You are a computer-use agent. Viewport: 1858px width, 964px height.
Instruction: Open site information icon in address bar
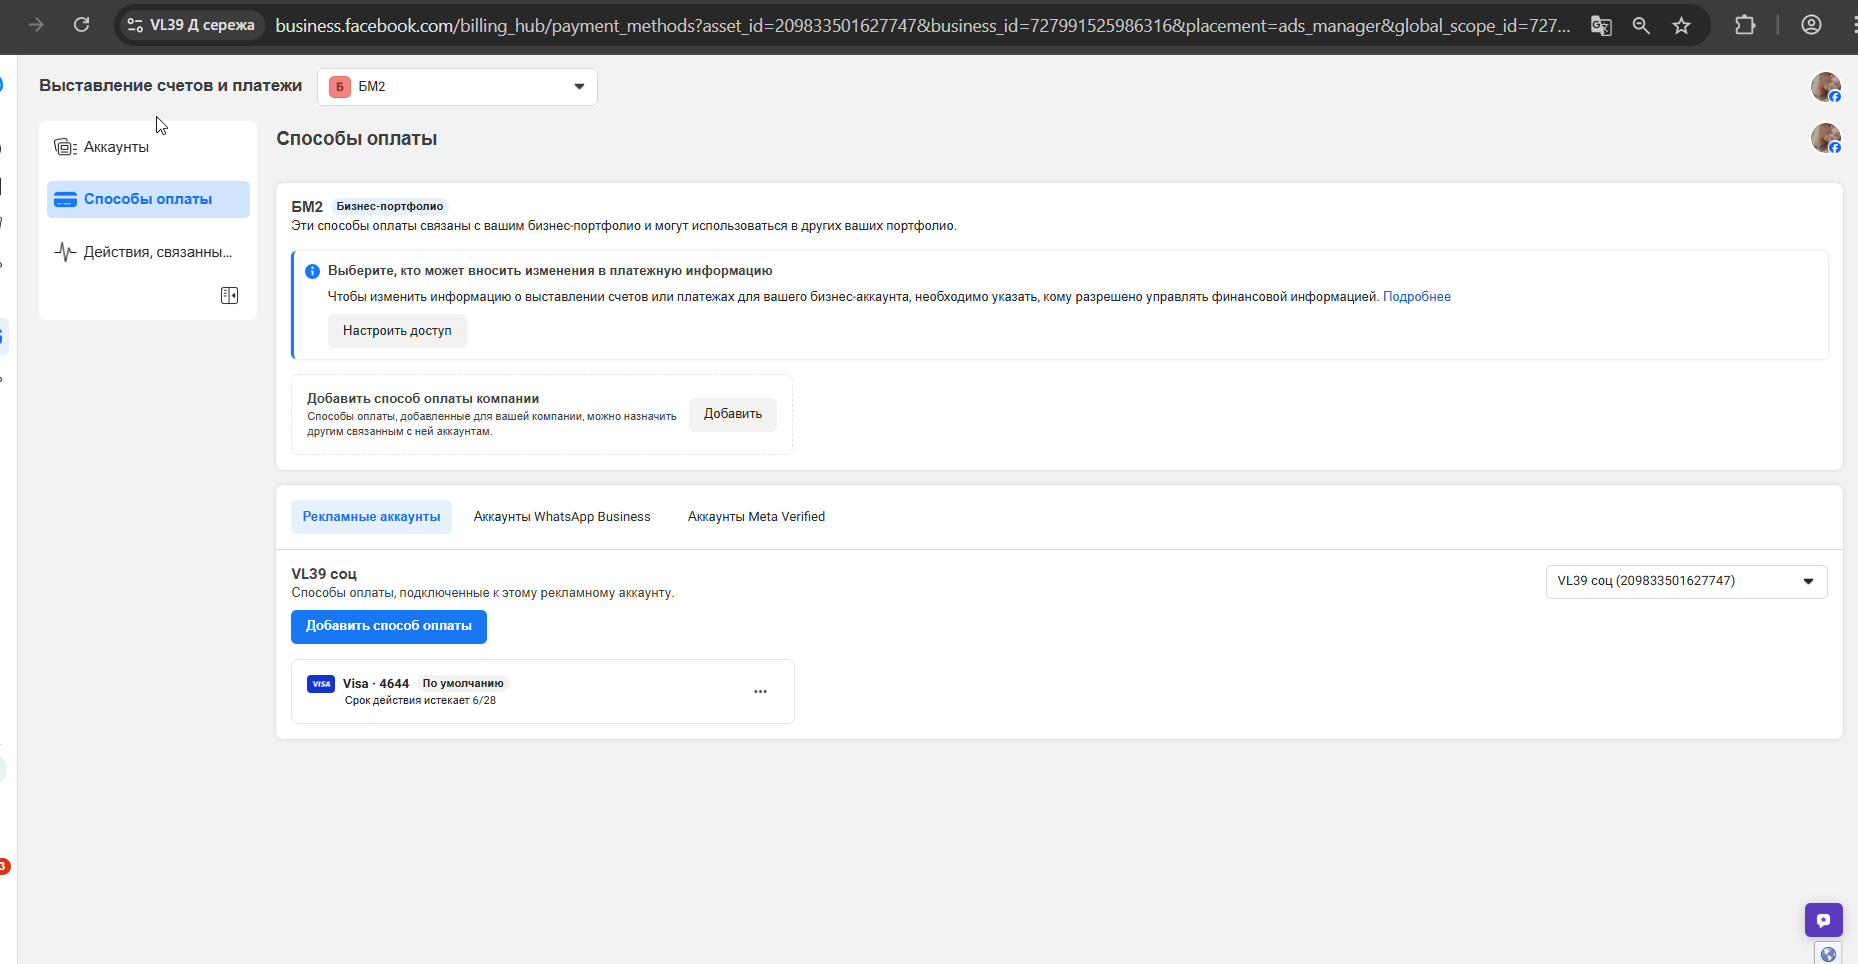[x=135, y=25]
